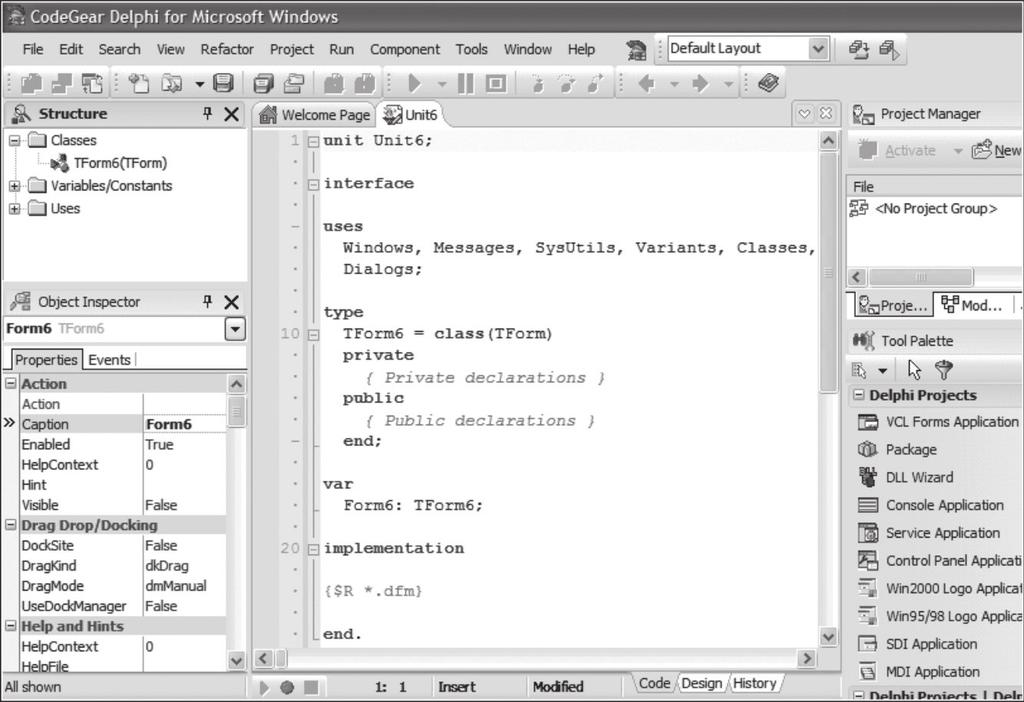Click the Visible property value False
1024x702 pixels.
pos(185,505)
